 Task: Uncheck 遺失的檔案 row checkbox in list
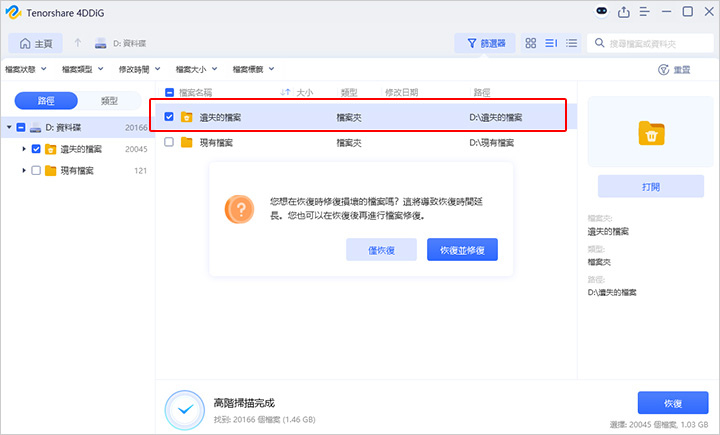169,117
